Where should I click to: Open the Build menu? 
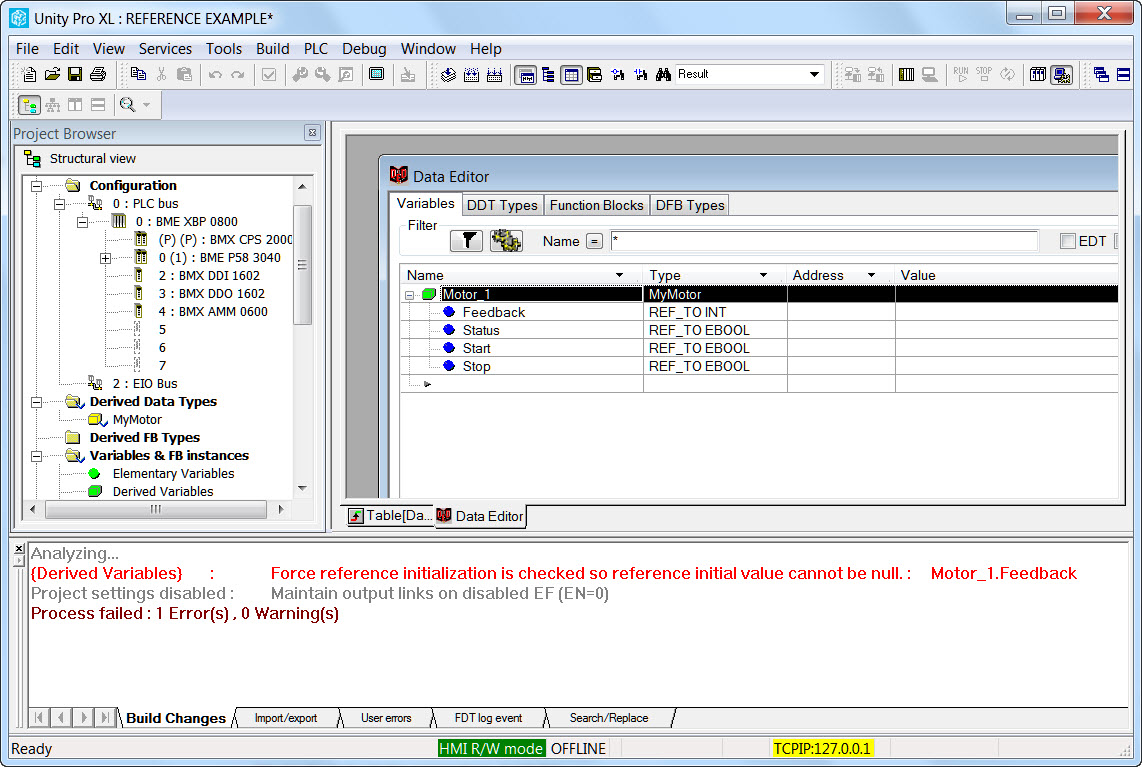pyautogui.click(x=272, y=49)
